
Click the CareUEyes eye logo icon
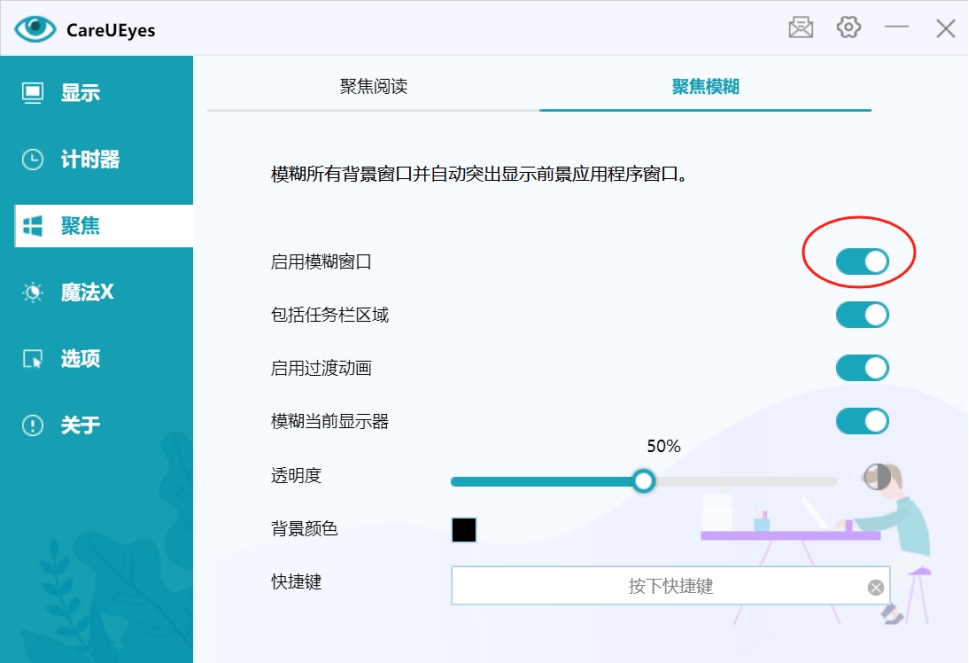pyautogui.click(x=36, y=29)
